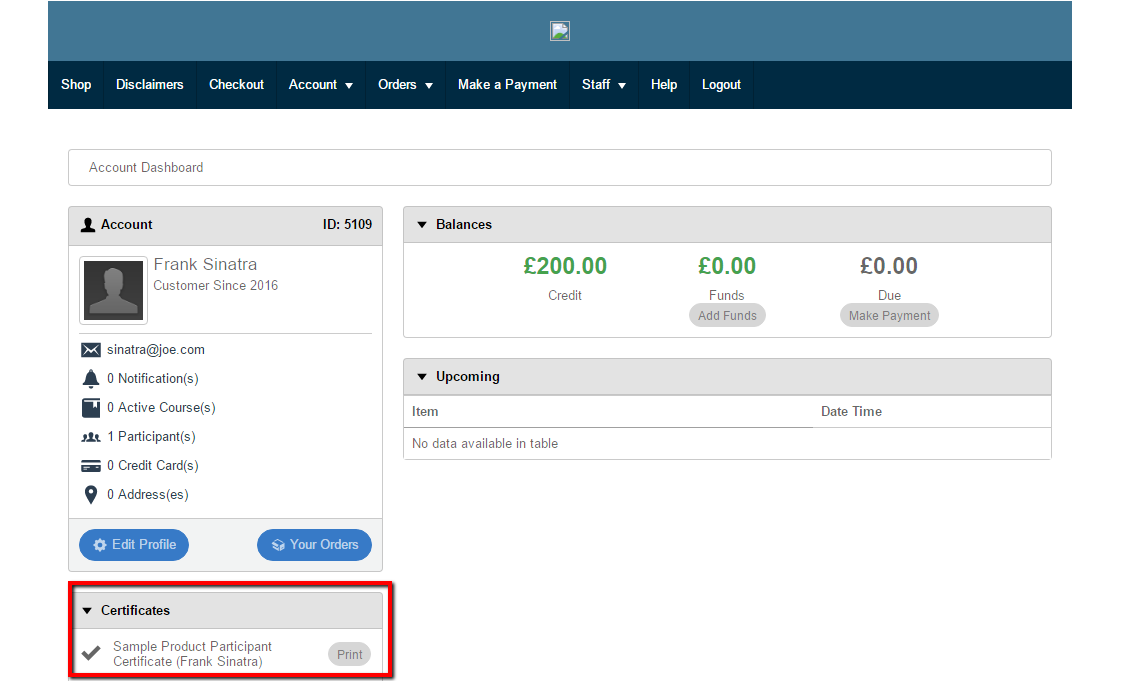The width and height of the screenshot is (1148, 681).
Task: Click the bell icon for Notifications
Action: (x=91, y=379)
